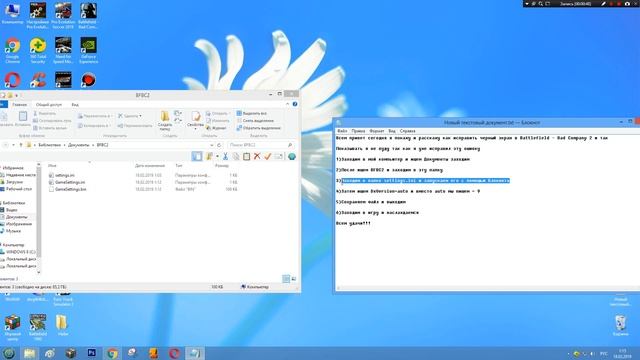Open Battlefield Bad Company desktop shortcut
Image resolution: width=640 pixels, height=360 pixels.
88,15
